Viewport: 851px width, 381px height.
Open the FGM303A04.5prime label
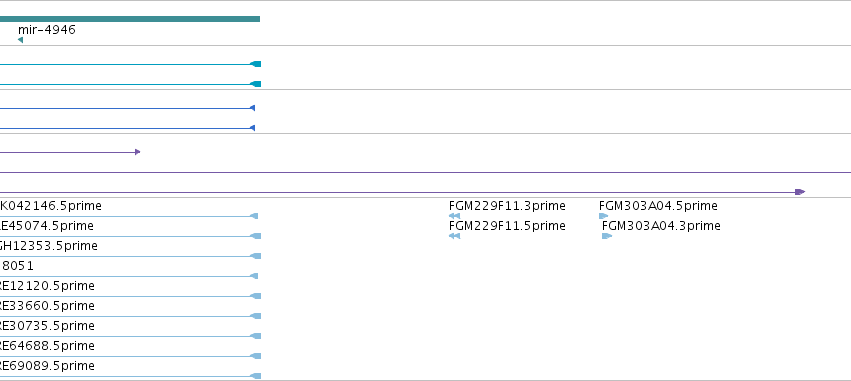click(658, 206)
